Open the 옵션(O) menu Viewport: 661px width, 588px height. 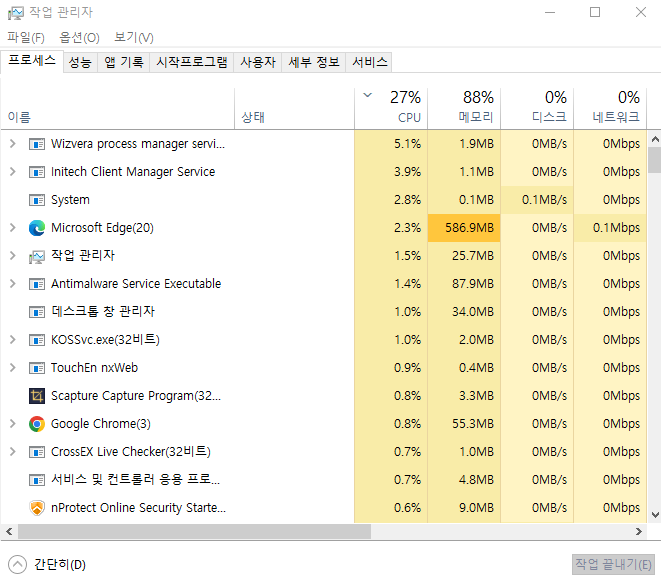pos(79,38)
